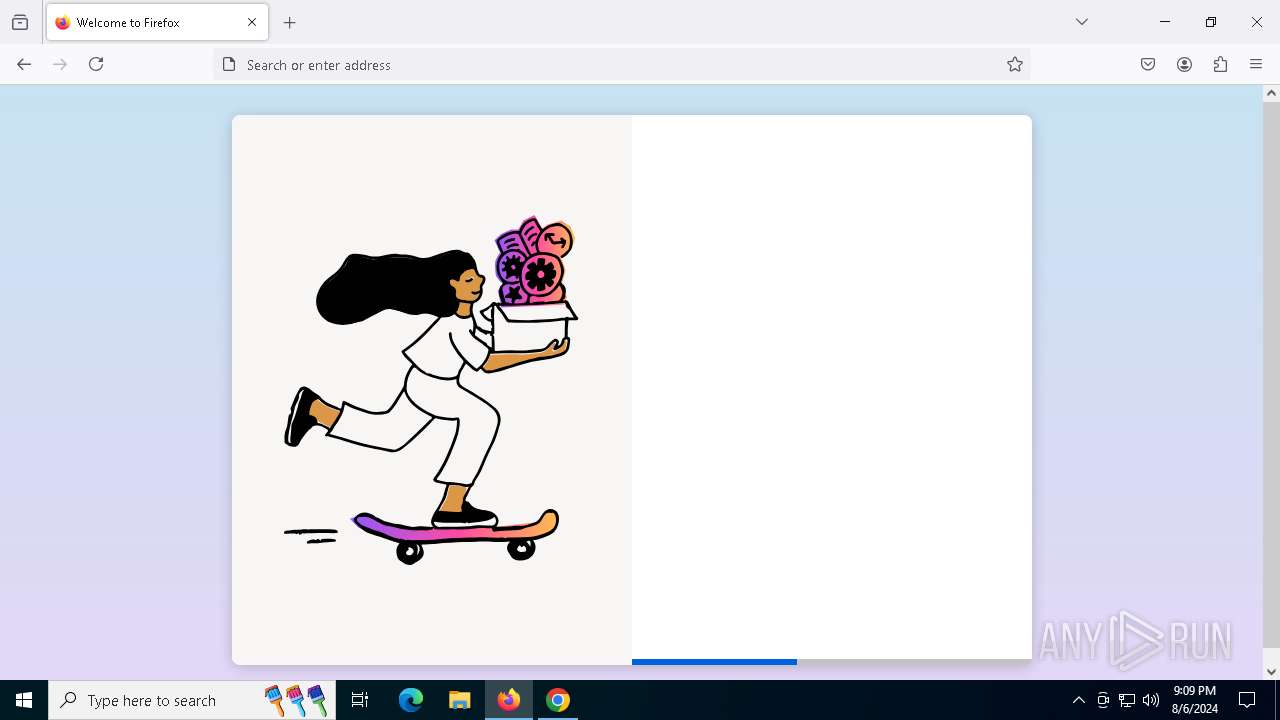Restore down the Firefox window
Viewport: 1280px width, 720px height.
(x=1211, y=22)
